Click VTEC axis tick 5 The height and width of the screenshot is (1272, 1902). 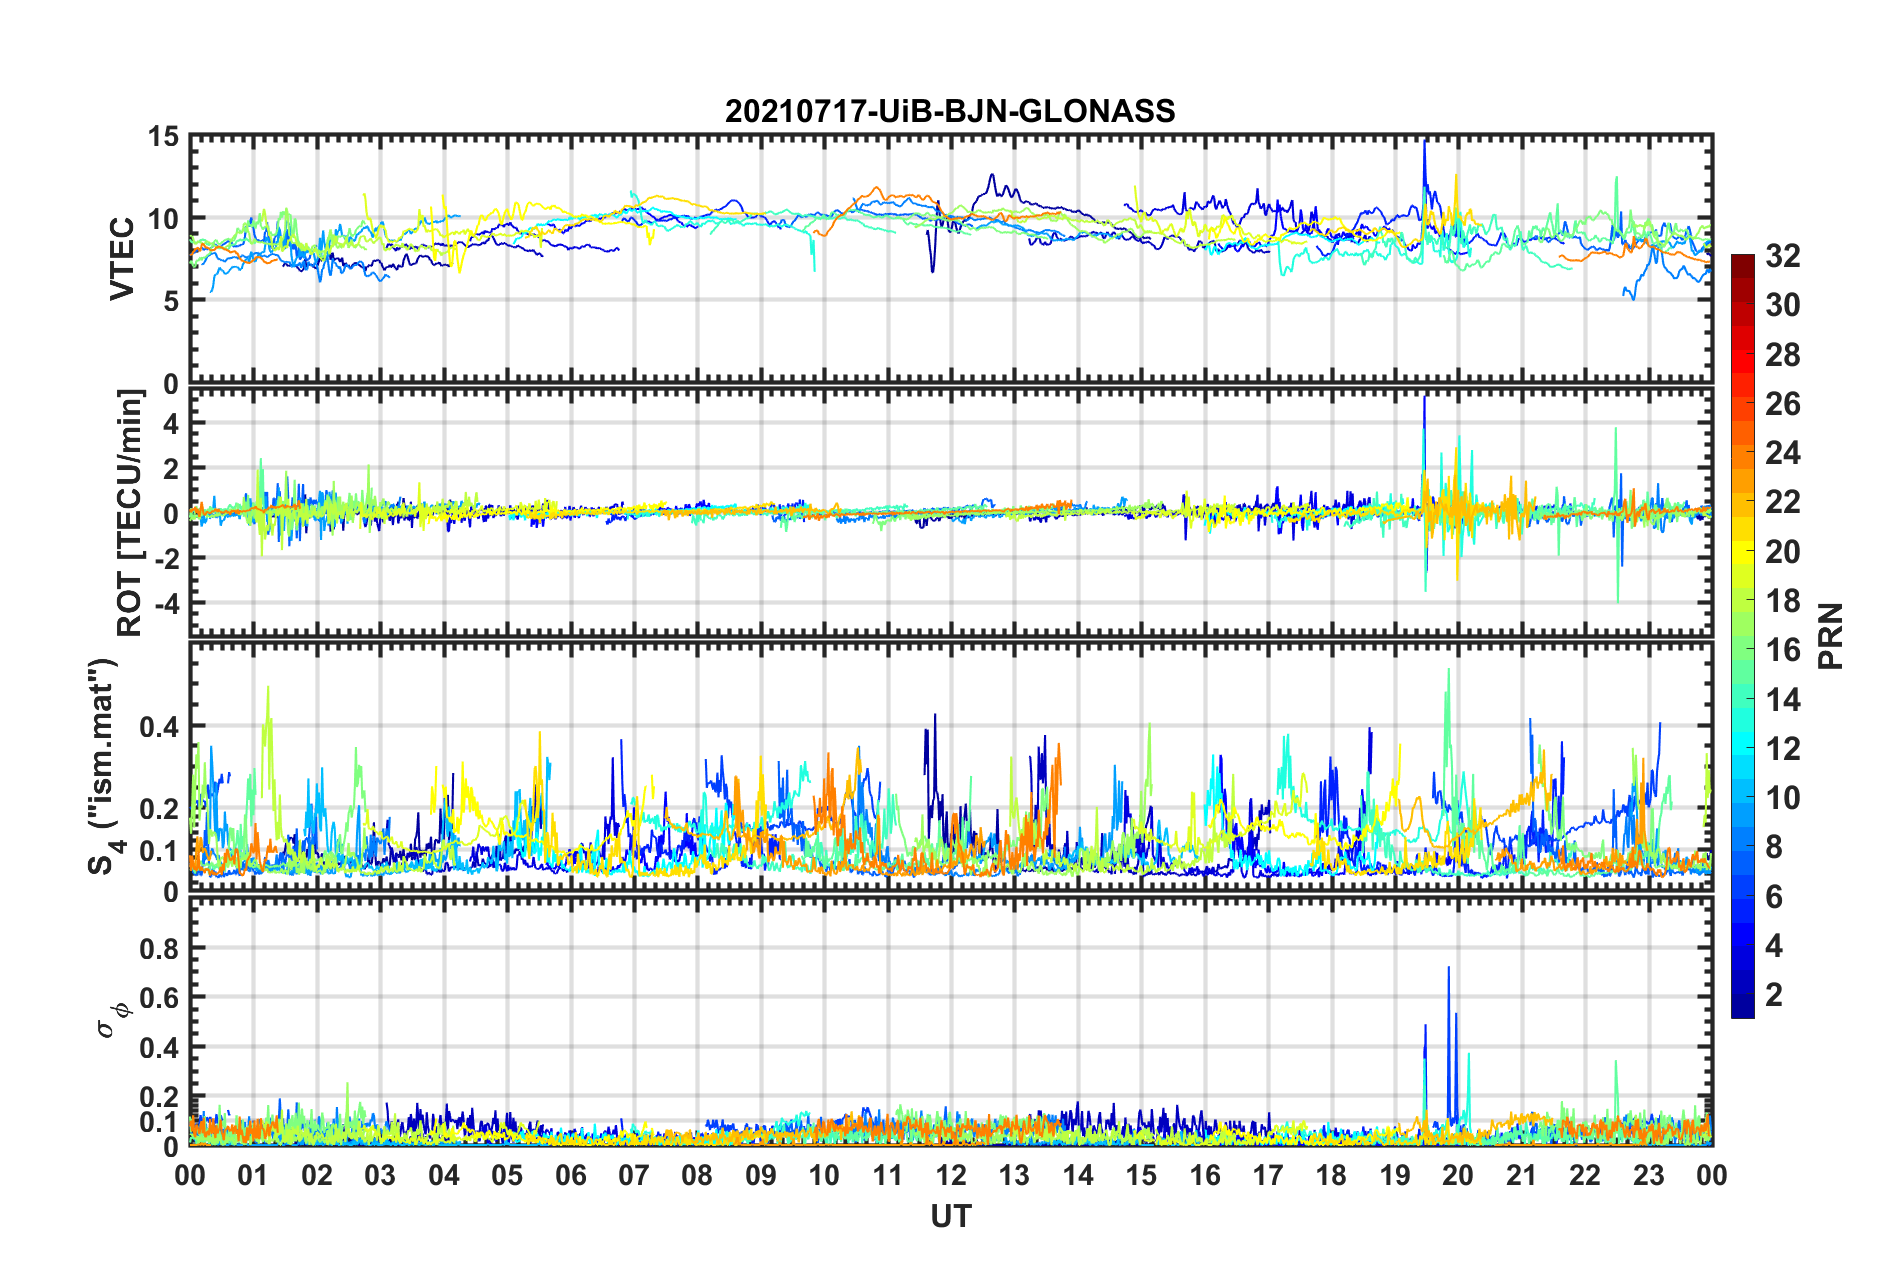pos(170,301)
